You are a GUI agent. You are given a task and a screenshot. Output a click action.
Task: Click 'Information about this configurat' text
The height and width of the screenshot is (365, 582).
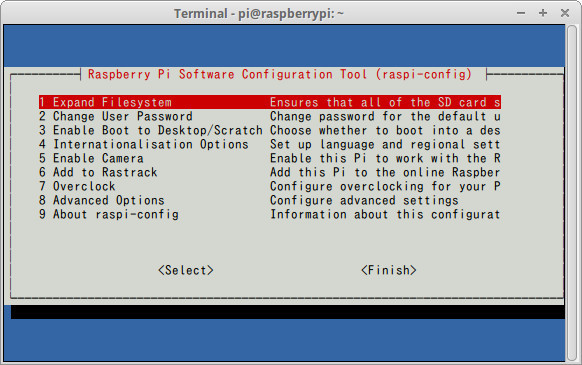click(x=385, y=214)
